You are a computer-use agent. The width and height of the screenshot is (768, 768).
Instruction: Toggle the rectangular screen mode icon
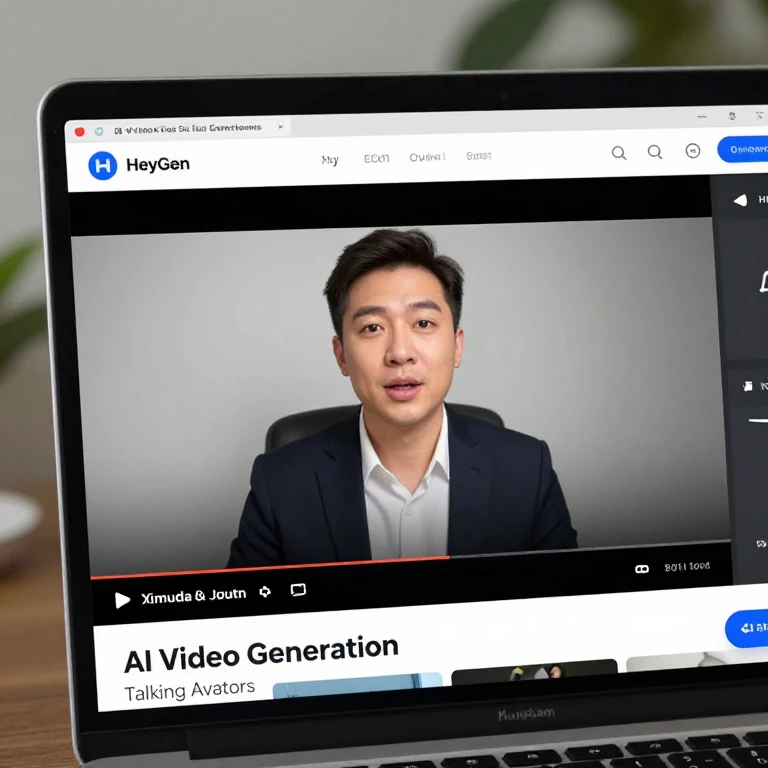(298, 590)
